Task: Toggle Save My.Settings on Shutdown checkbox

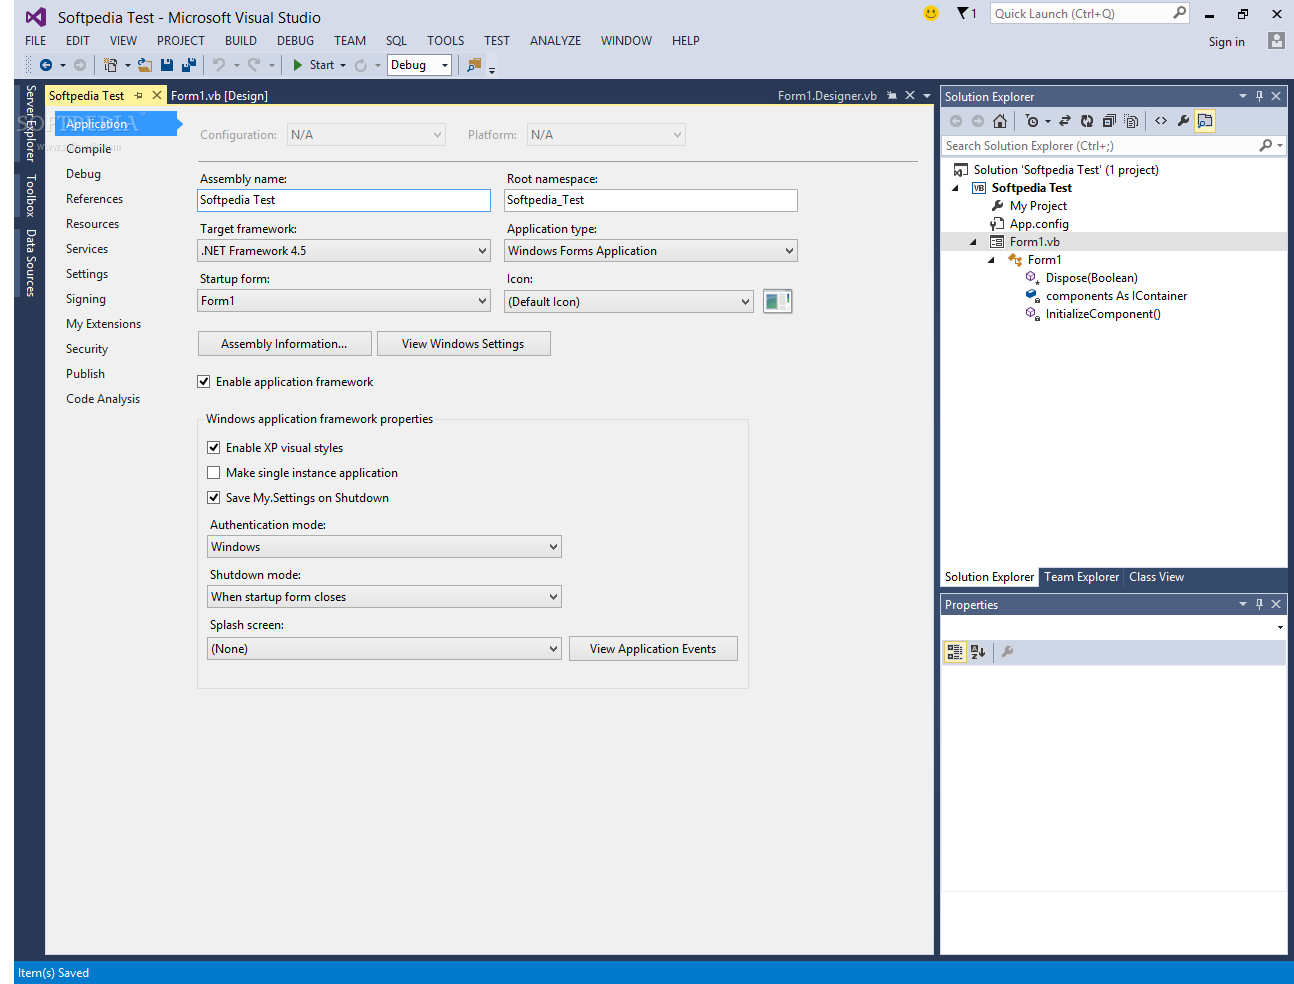Action: [214, 498]
